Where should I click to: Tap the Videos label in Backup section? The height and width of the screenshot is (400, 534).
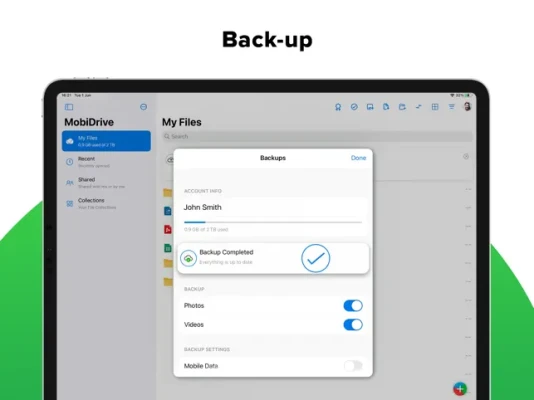pos(193,325)
